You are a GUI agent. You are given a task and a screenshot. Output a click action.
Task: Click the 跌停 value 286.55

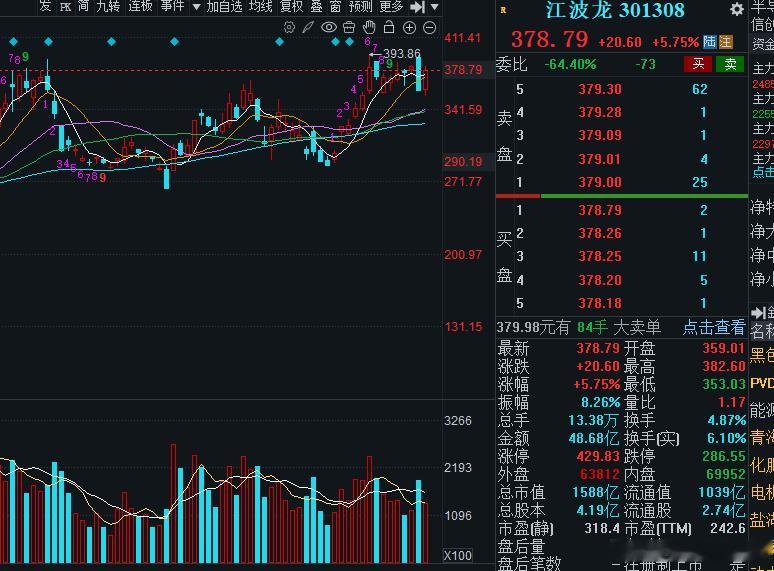(723, 456)
